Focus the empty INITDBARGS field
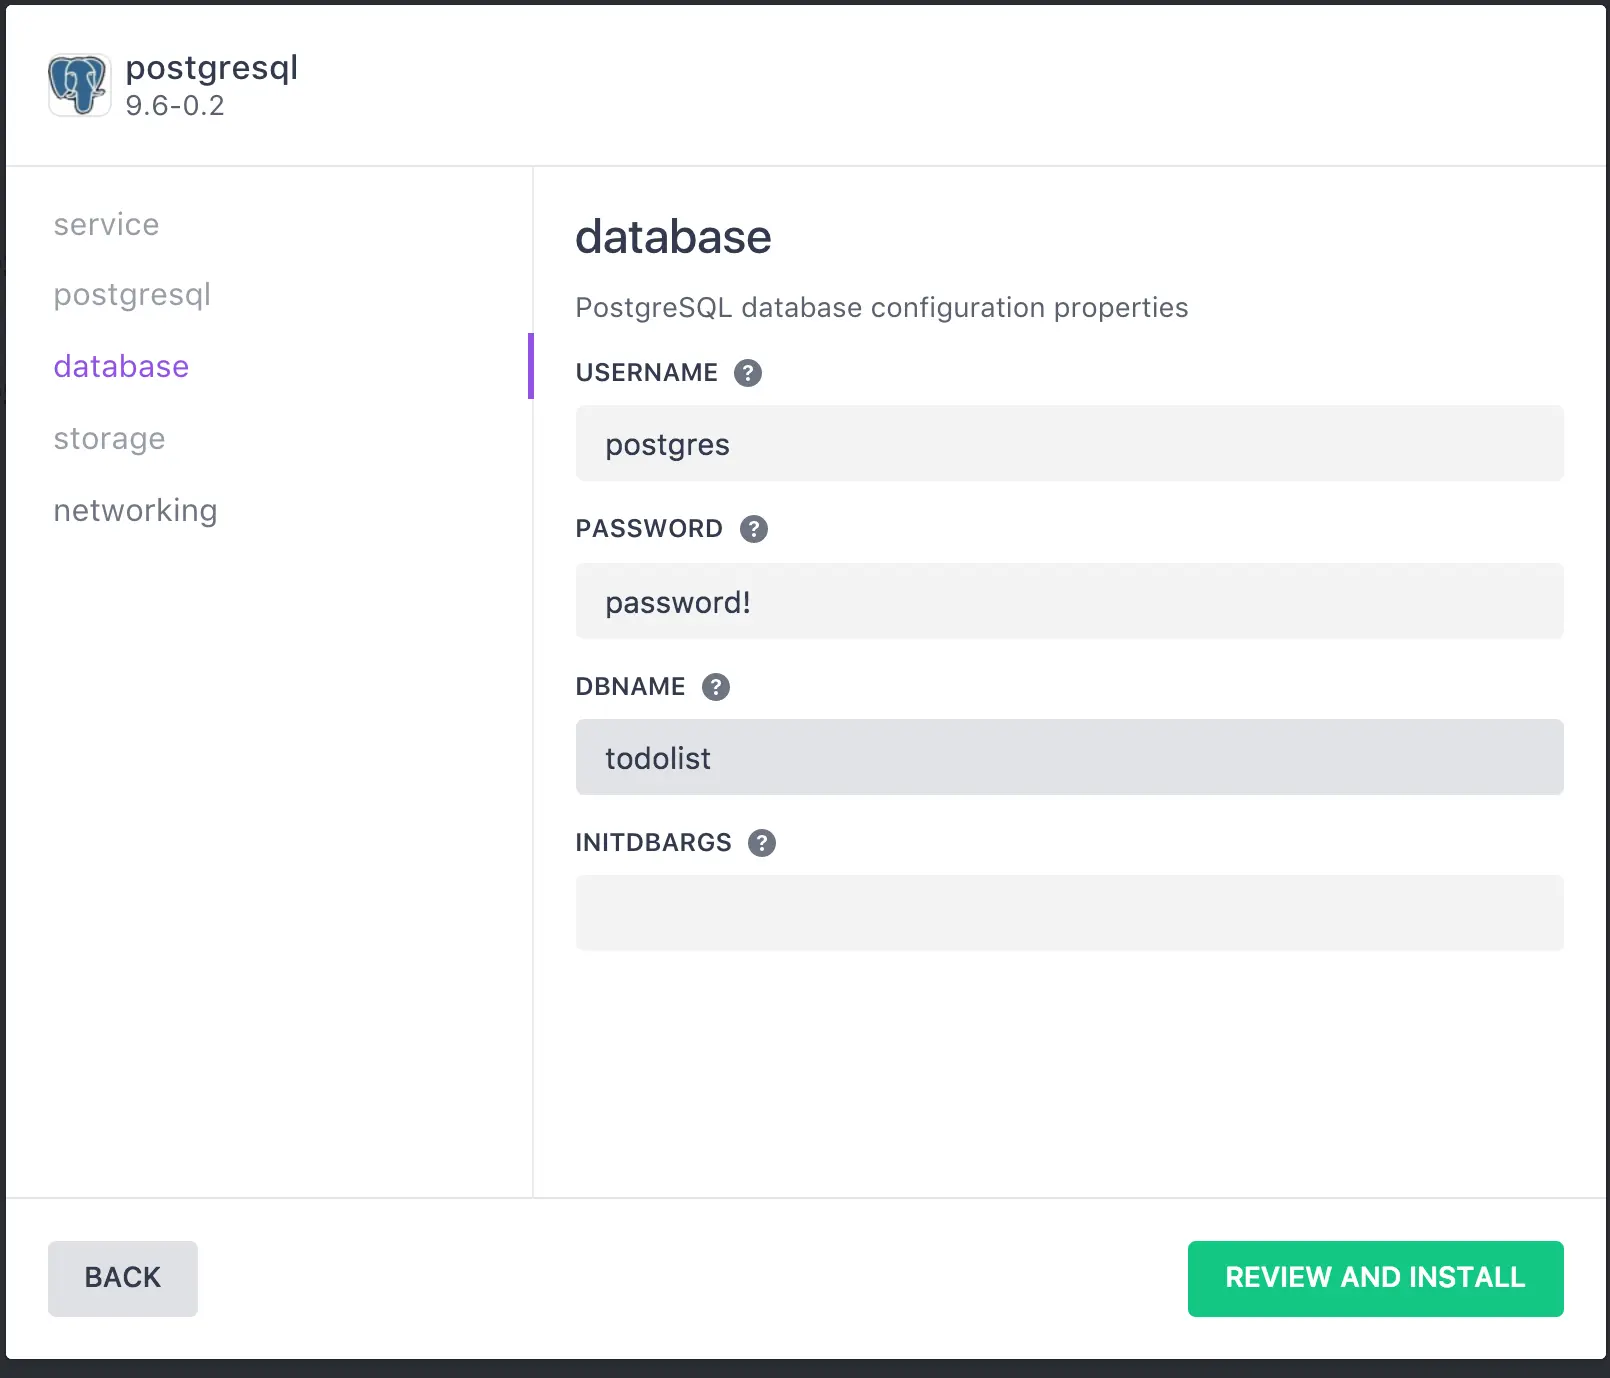Image resolution: width=1610 pixels, height=1378 pixels. click(x=1069, y=913)
